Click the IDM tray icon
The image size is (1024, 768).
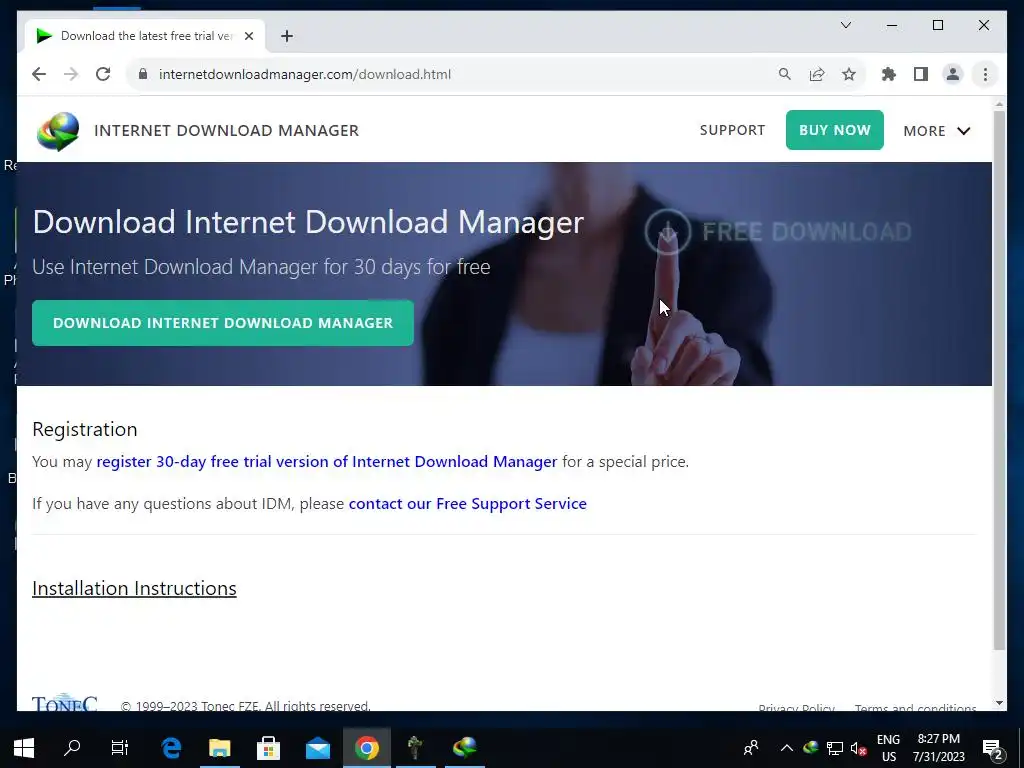point(810,747)
